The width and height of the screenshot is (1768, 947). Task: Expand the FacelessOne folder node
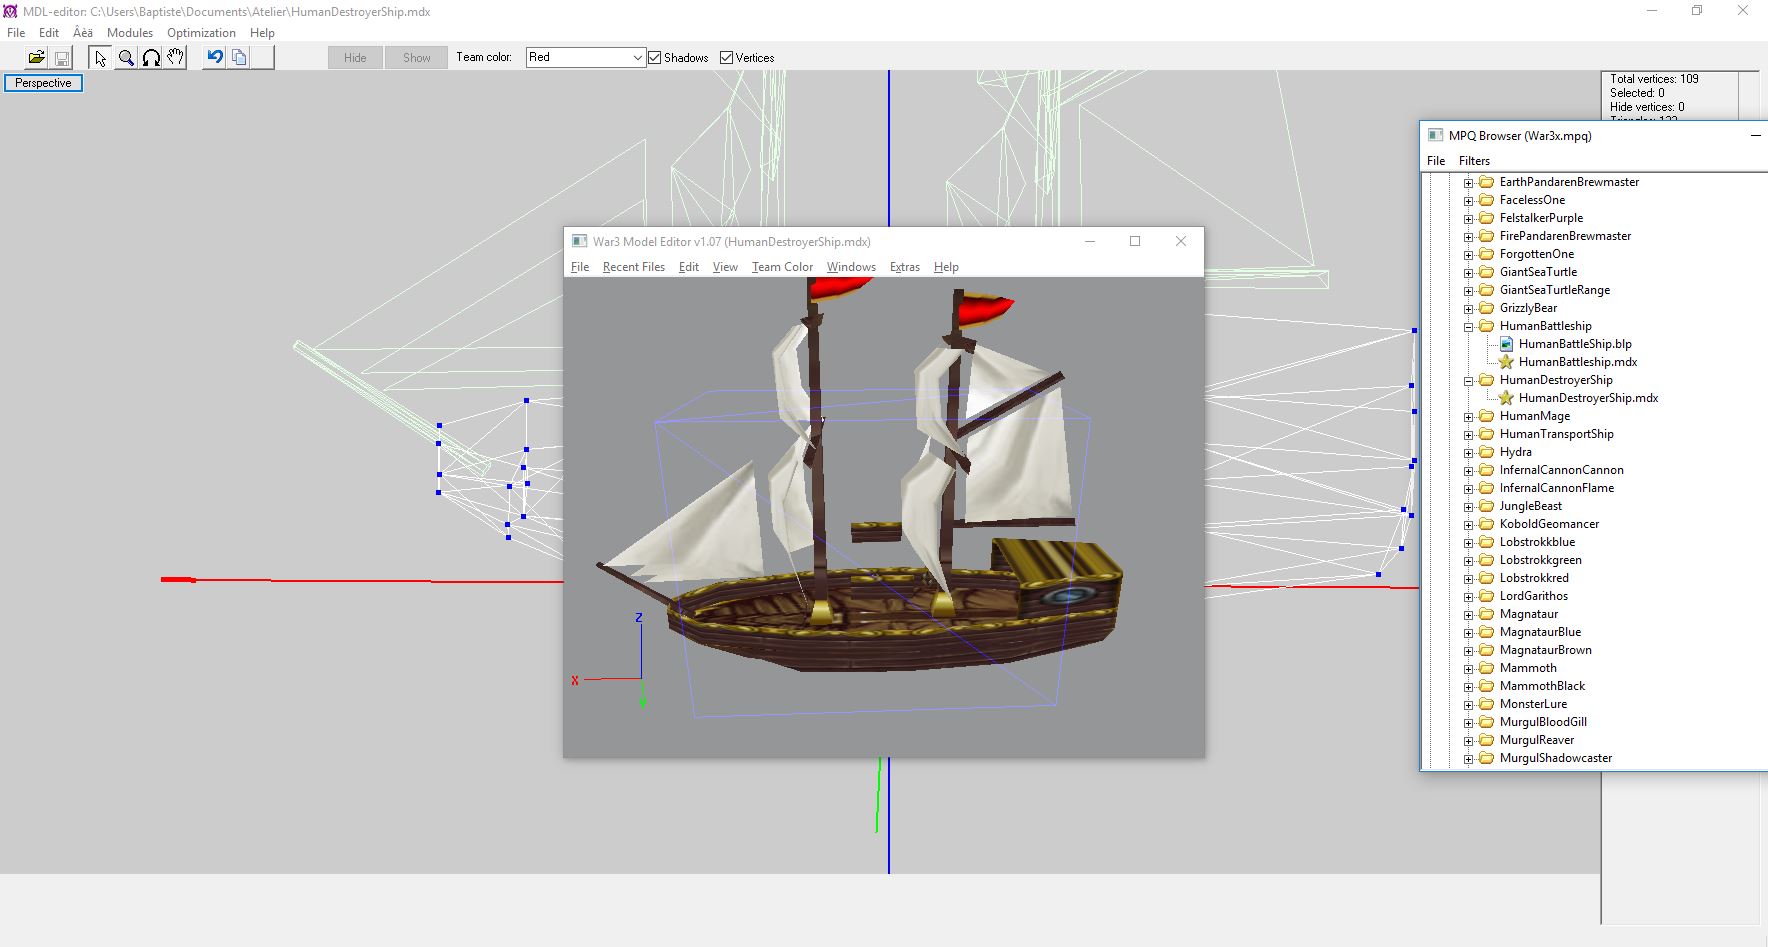tap(1469, 201)
